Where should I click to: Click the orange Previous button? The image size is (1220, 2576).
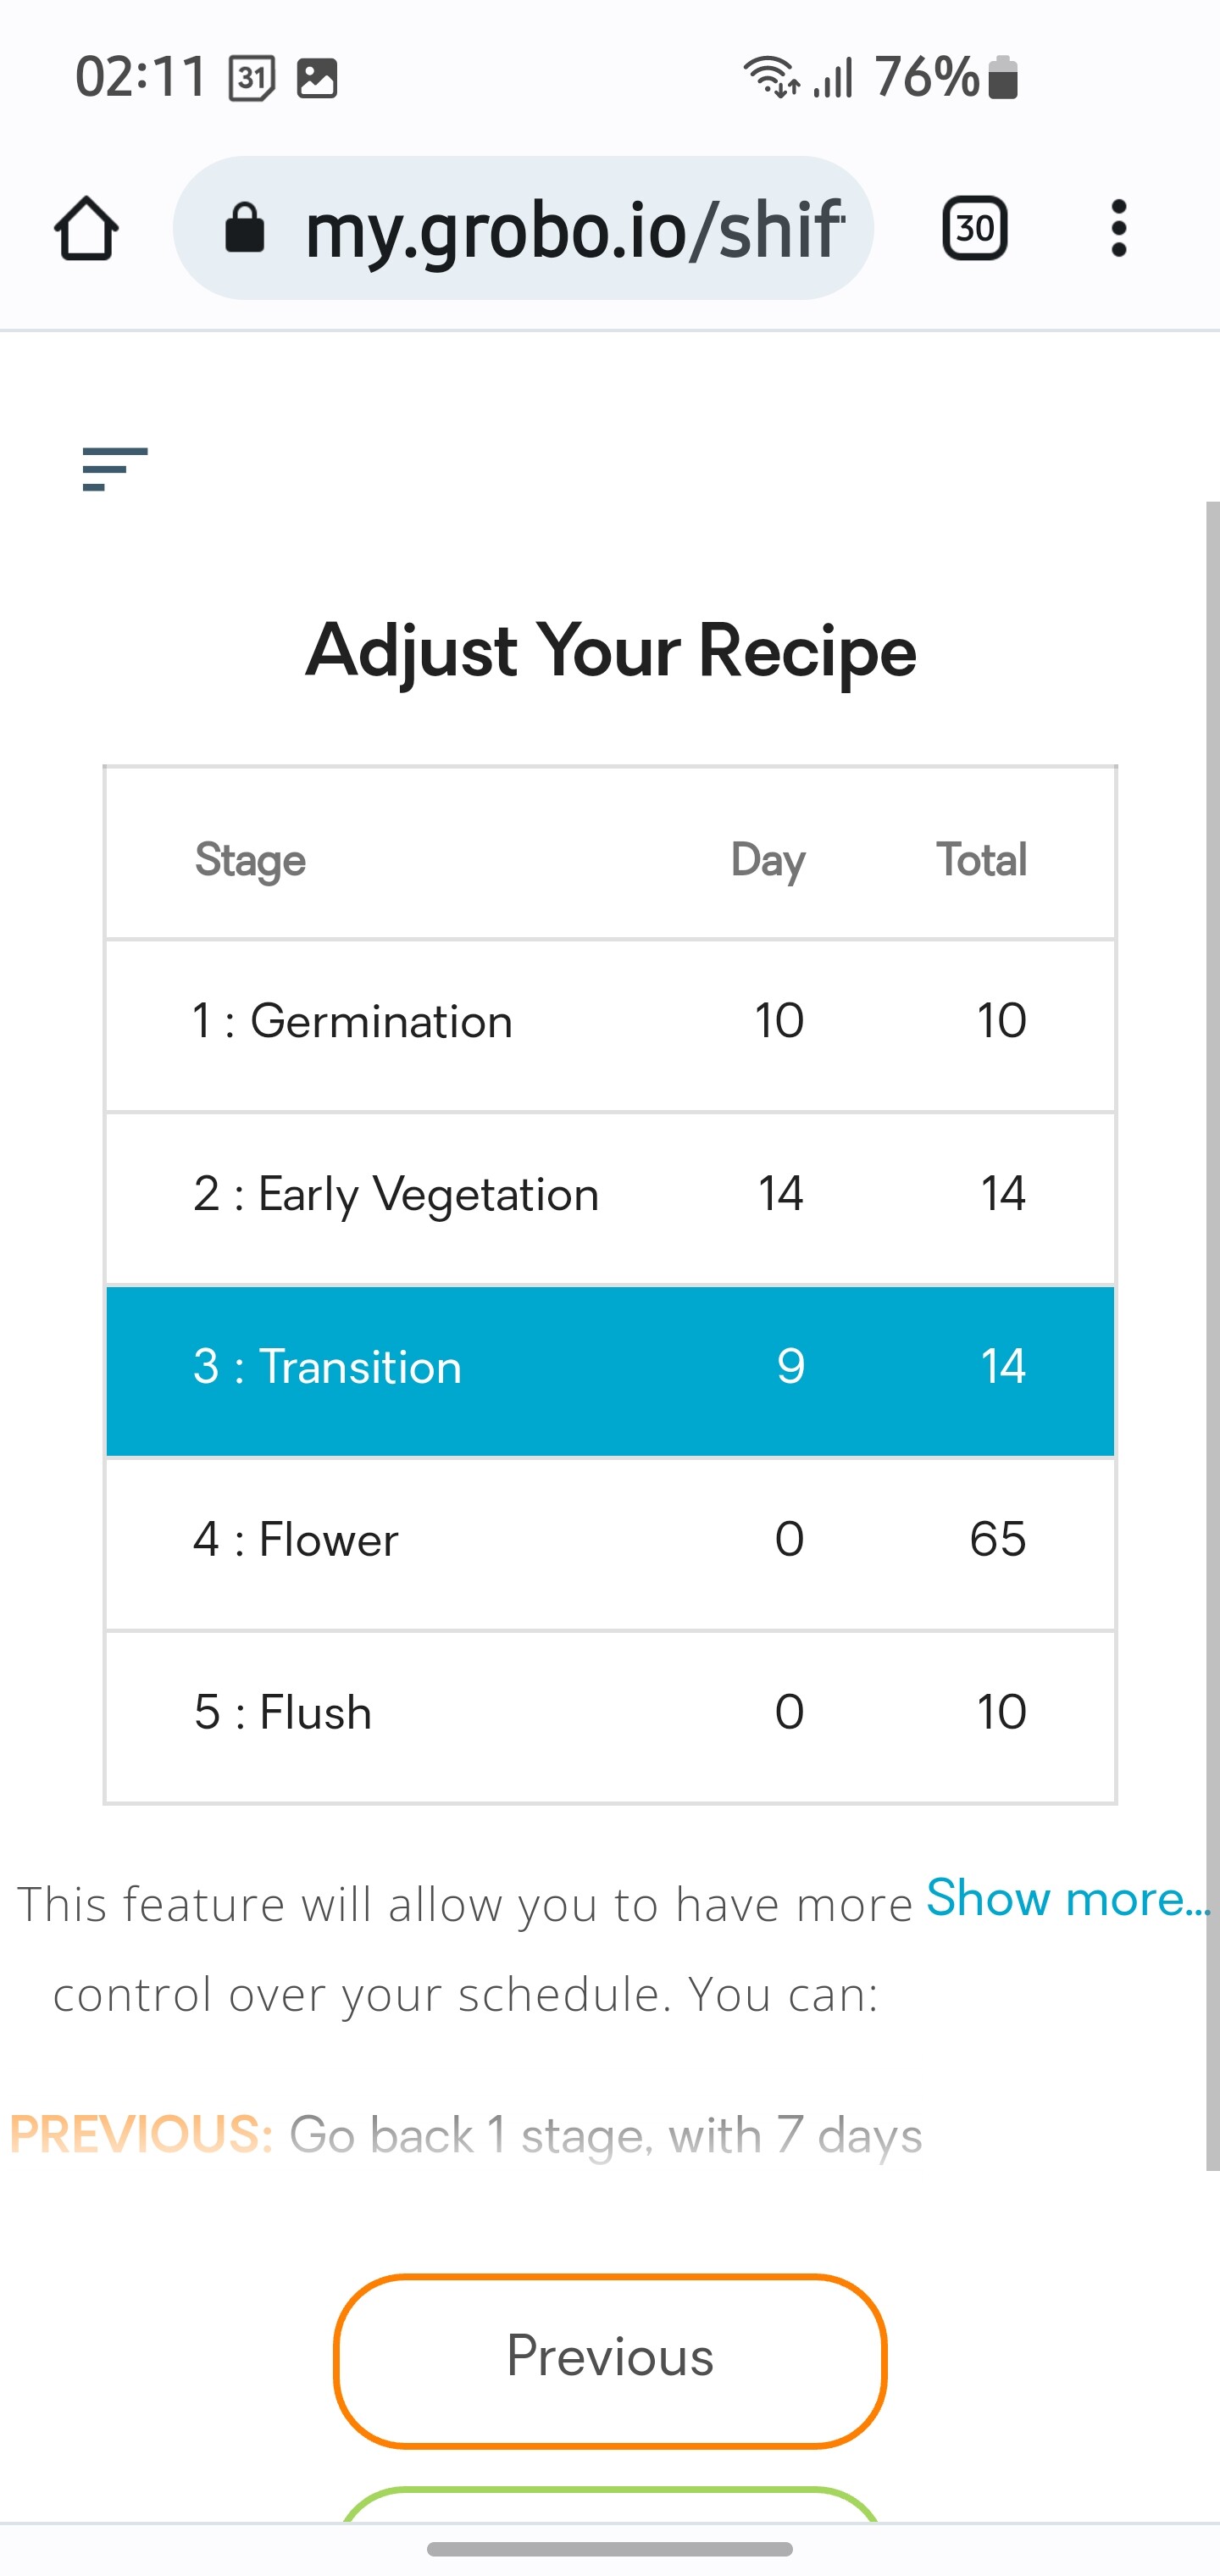pyautogui.click(x=610, y=2360)
